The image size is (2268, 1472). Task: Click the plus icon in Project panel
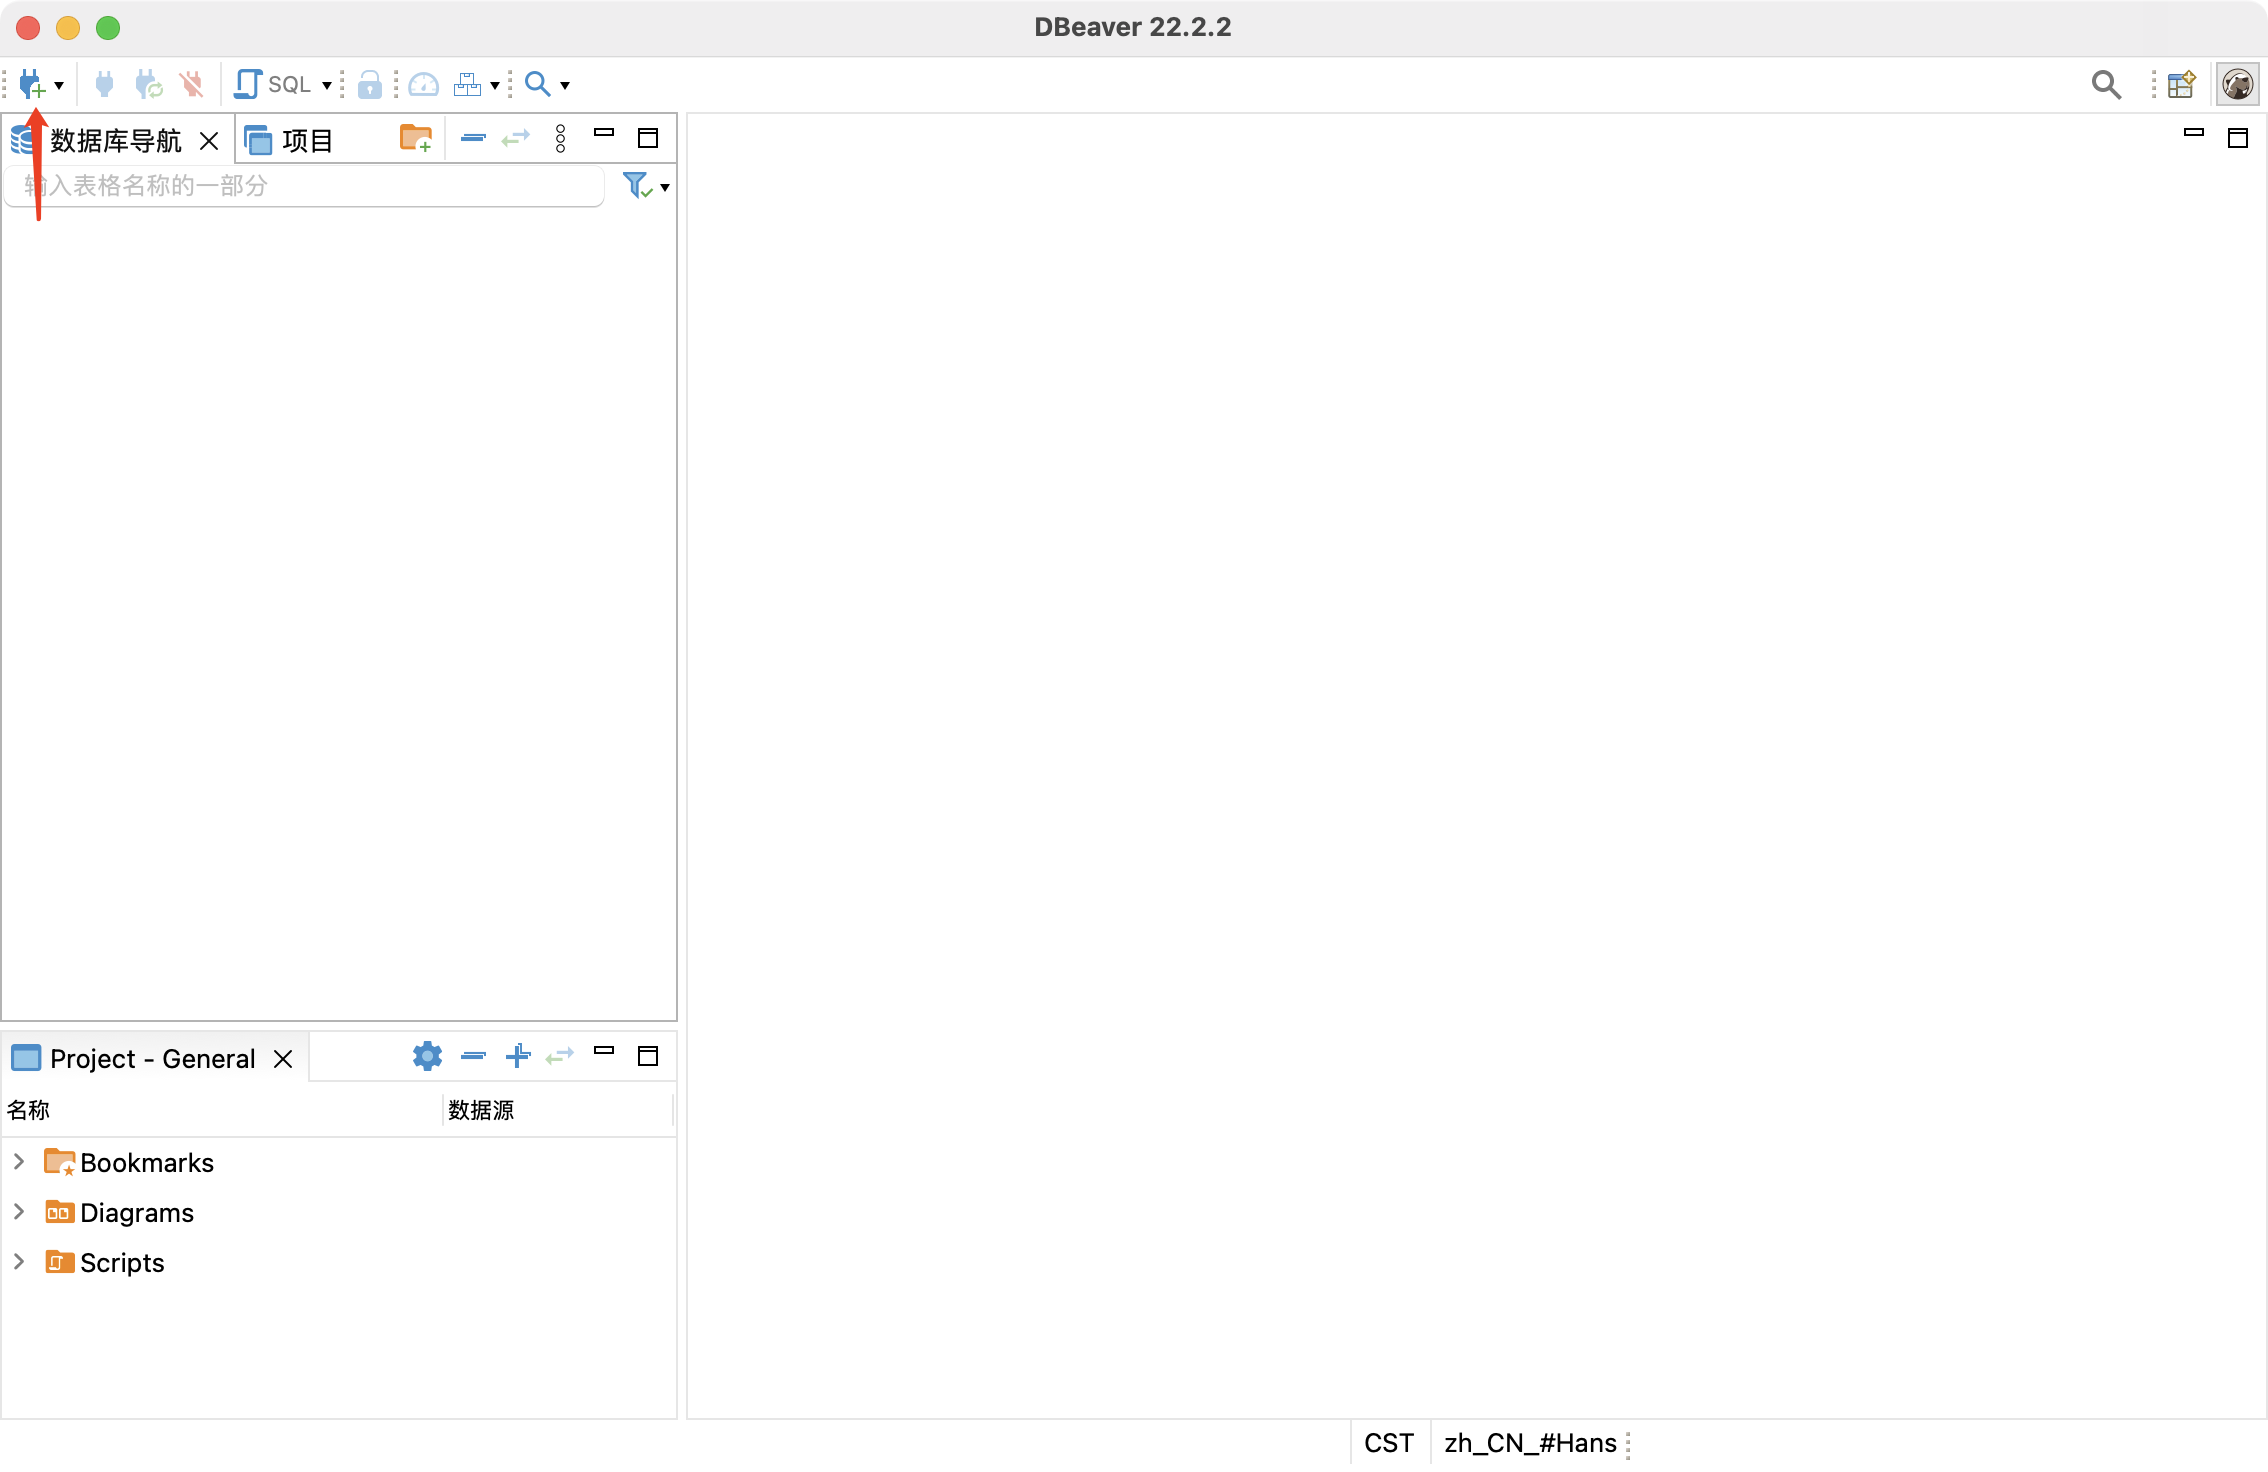coord(517,1056)
